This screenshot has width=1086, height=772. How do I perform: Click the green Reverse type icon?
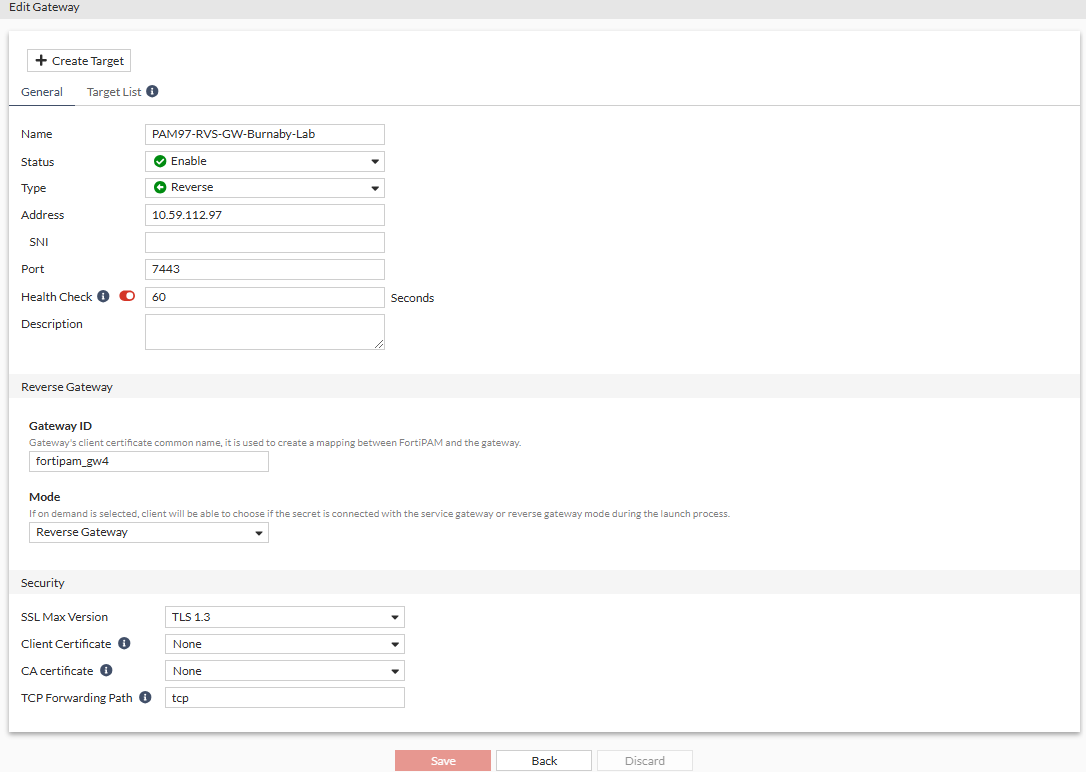[161, 187]
